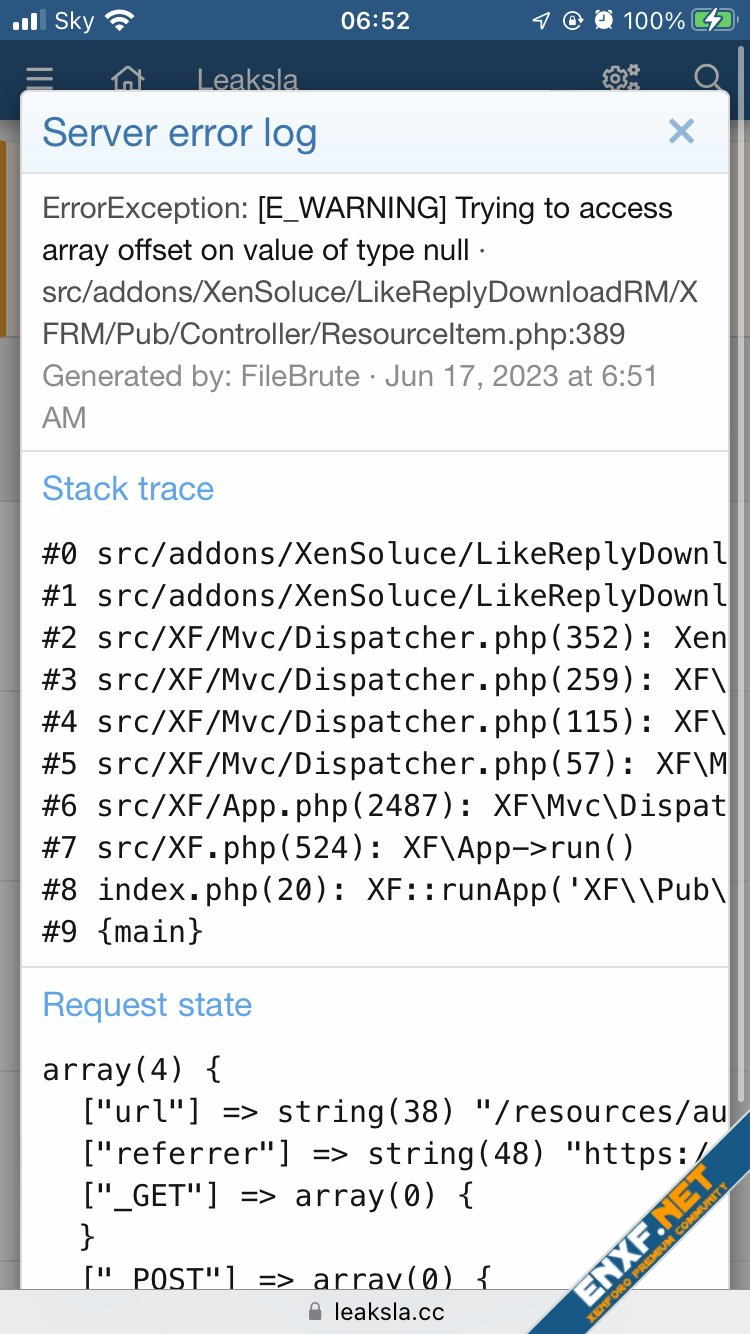Tap the home icon in header
750x1334 pixels.
pyautogui.click(x=127, y=77)
